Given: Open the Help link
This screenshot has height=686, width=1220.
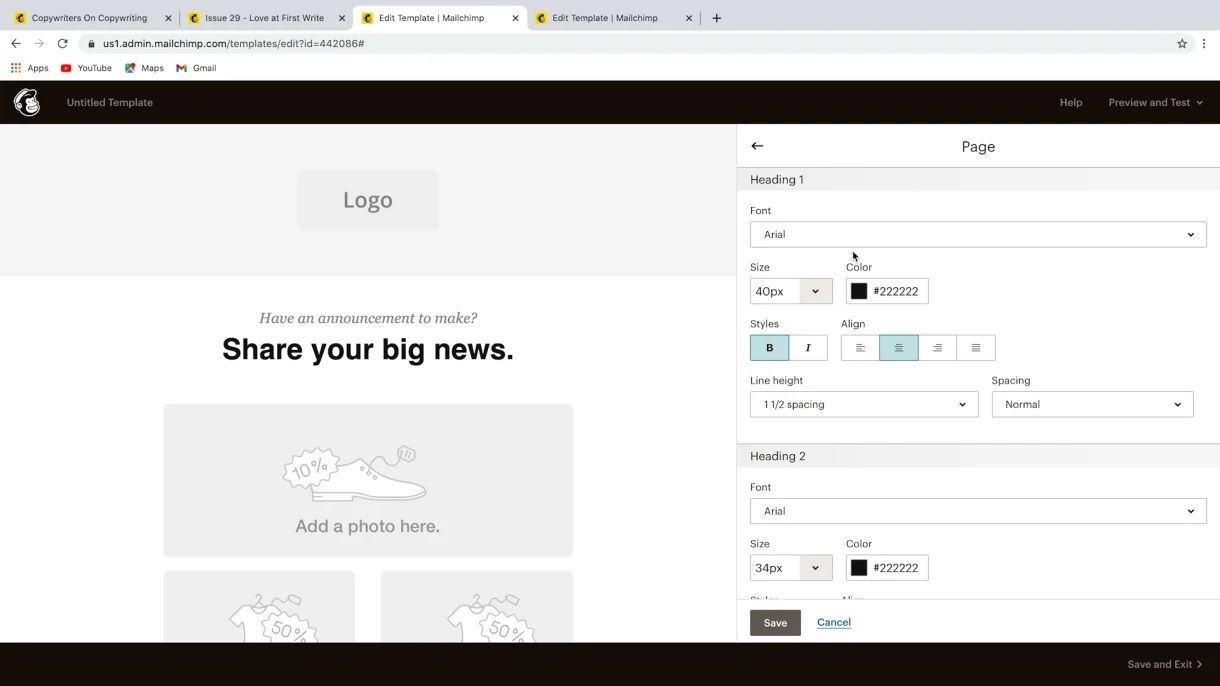Looking at the screenshot, I should coord(1071,102).
